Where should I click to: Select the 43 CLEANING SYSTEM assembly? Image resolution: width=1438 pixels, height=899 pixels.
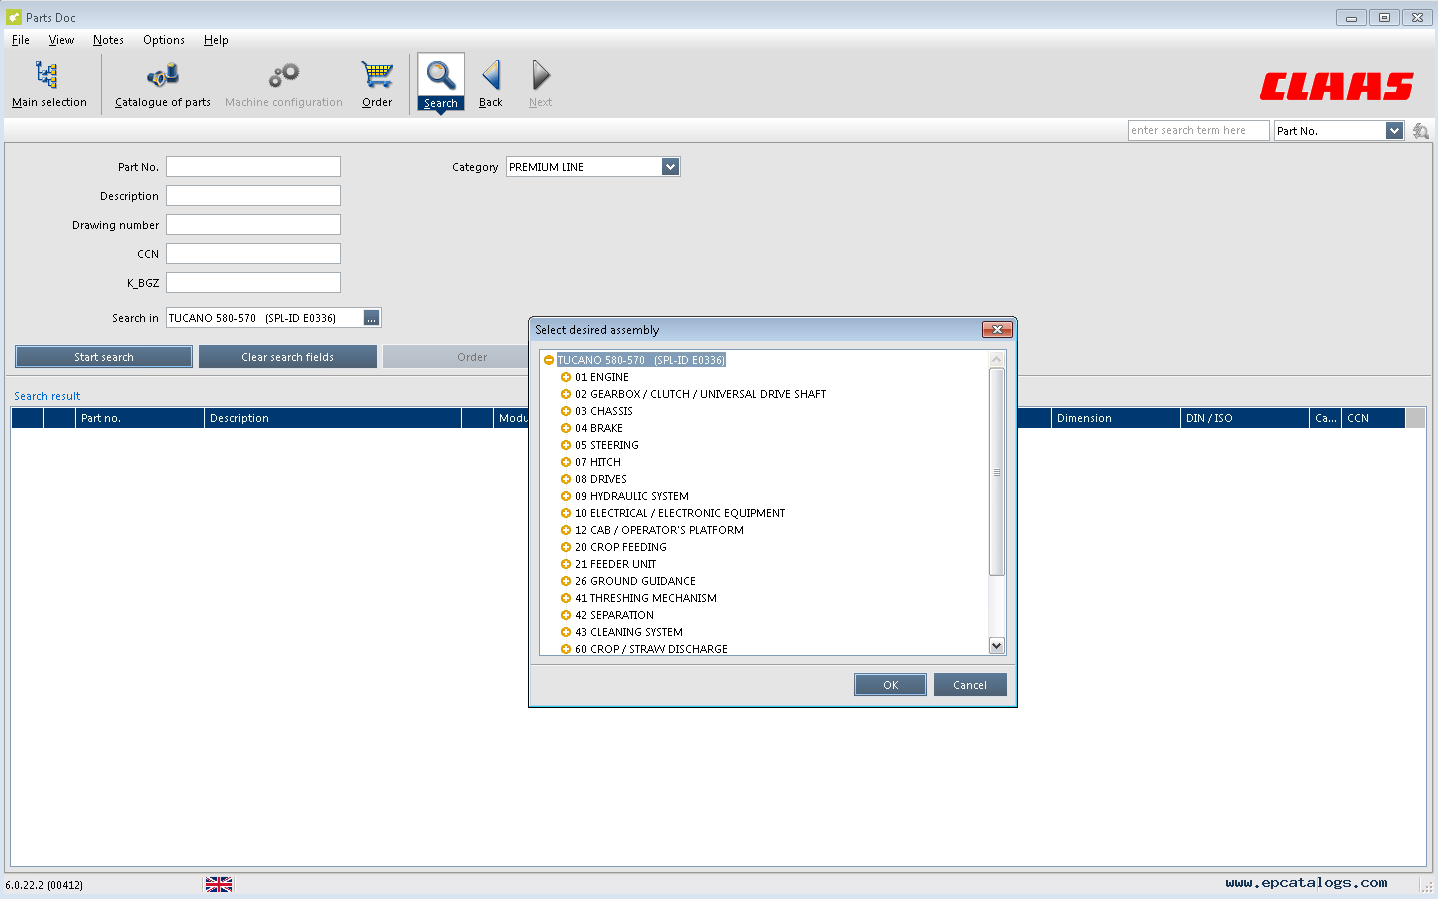coord(628,632)
